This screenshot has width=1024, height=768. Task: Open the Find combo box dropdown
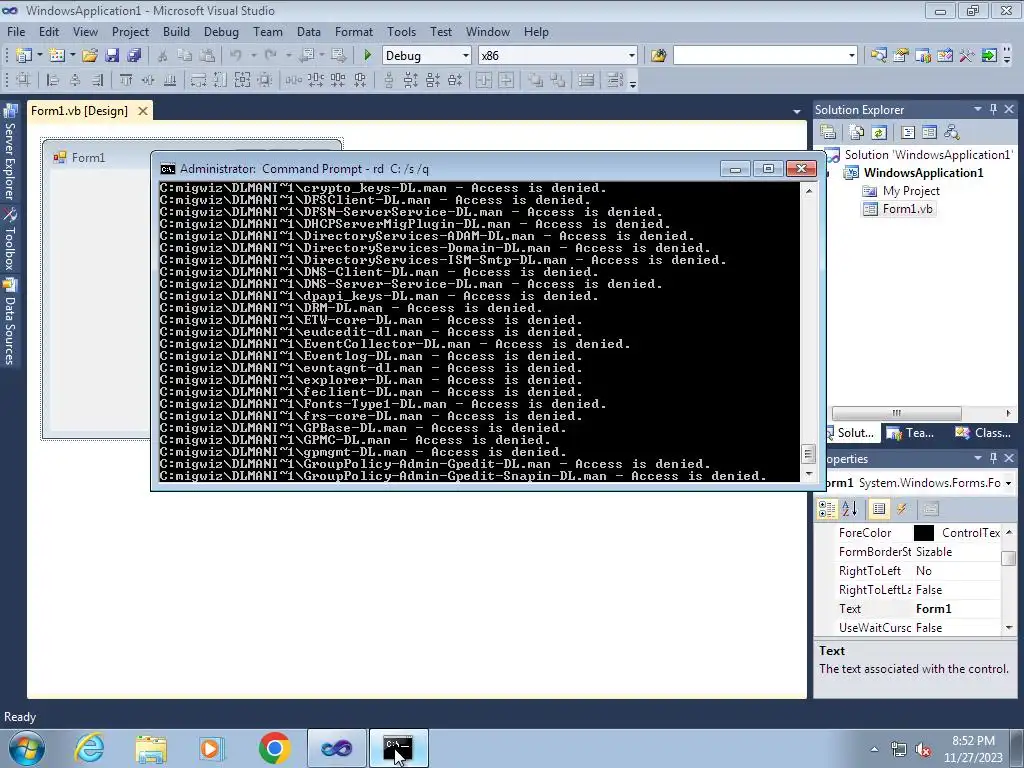(852, 56)
